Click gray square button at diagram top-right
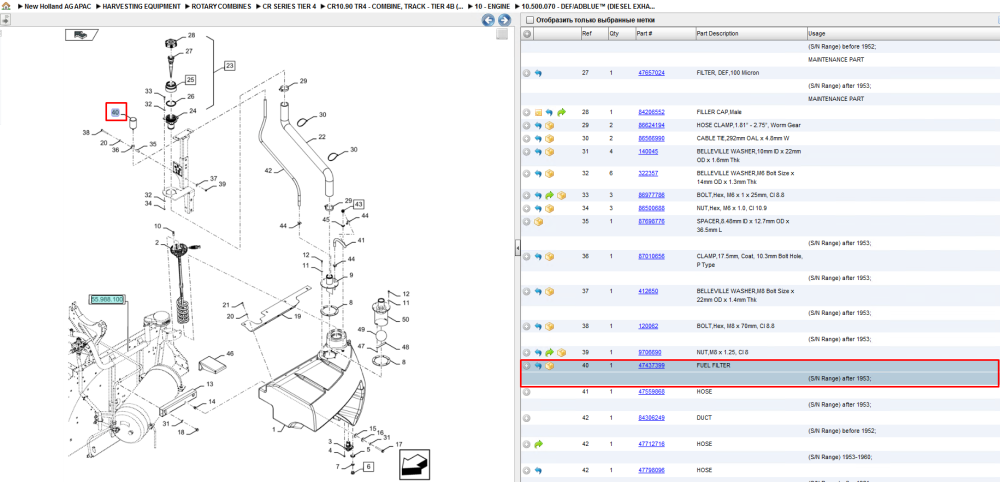 tap(502, 34)
